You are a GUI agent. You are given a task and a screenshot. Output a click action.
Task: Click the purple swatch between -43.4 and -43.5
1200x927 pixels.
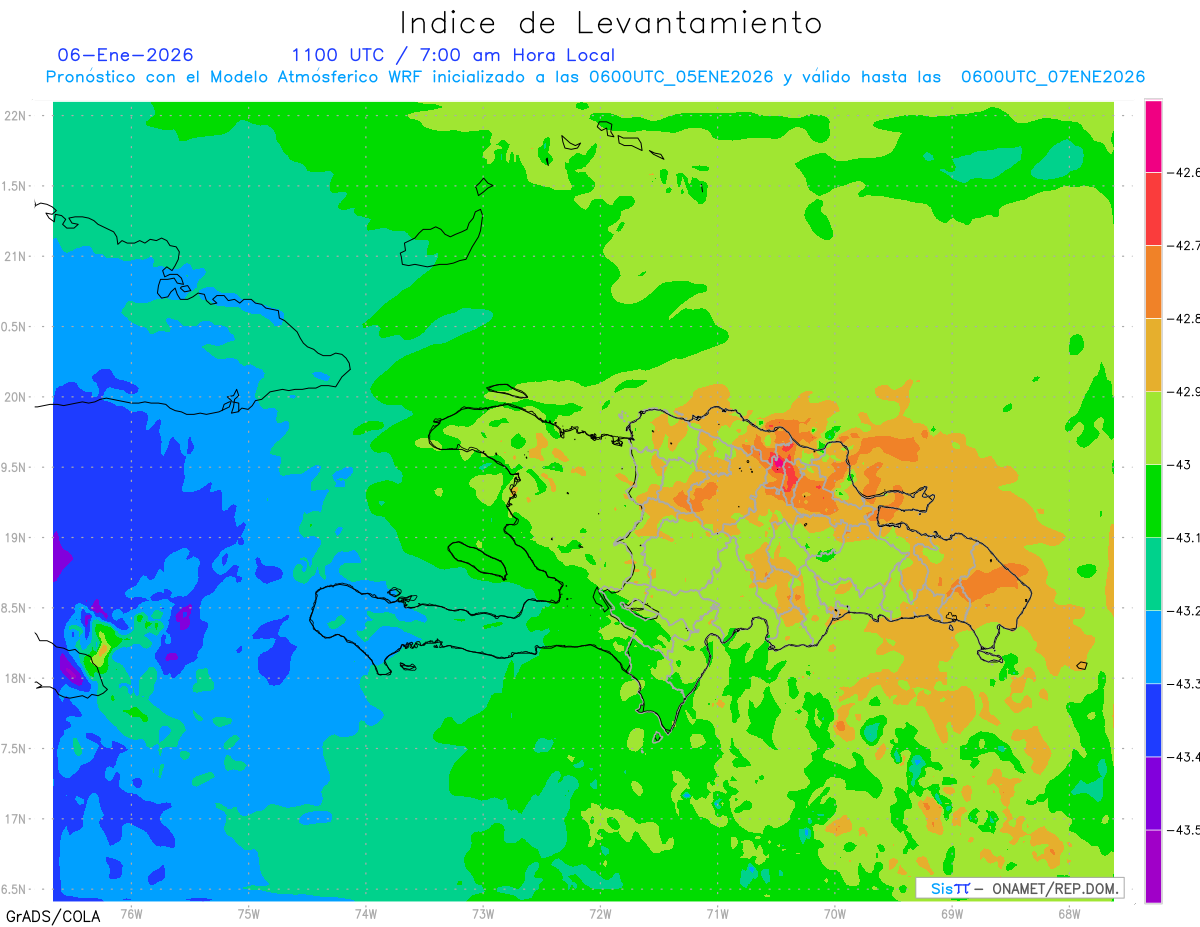(1153, 793)
